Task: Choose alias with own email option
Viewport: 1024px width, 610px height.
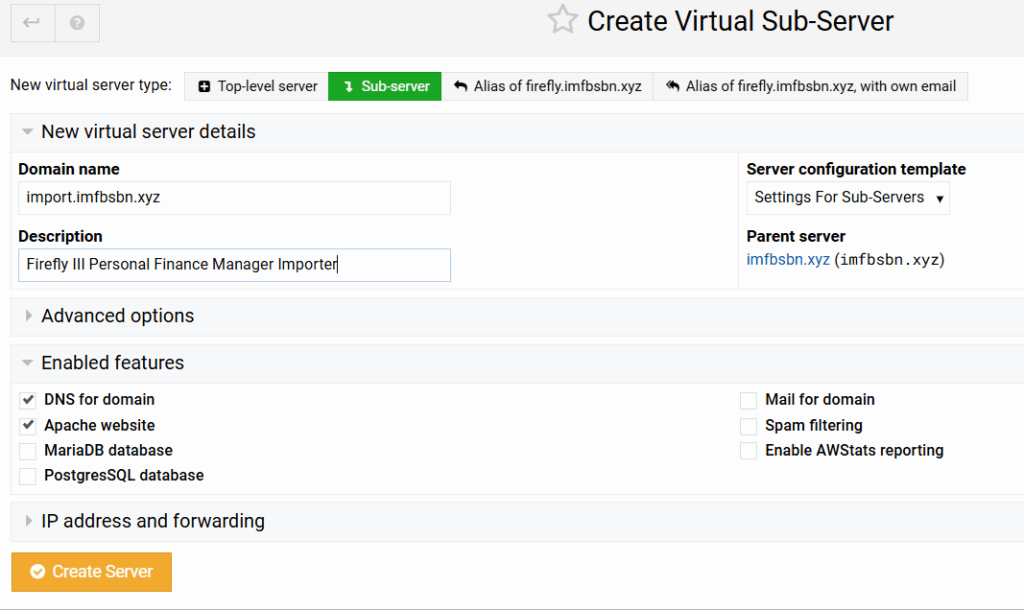Action: point(810,86)
